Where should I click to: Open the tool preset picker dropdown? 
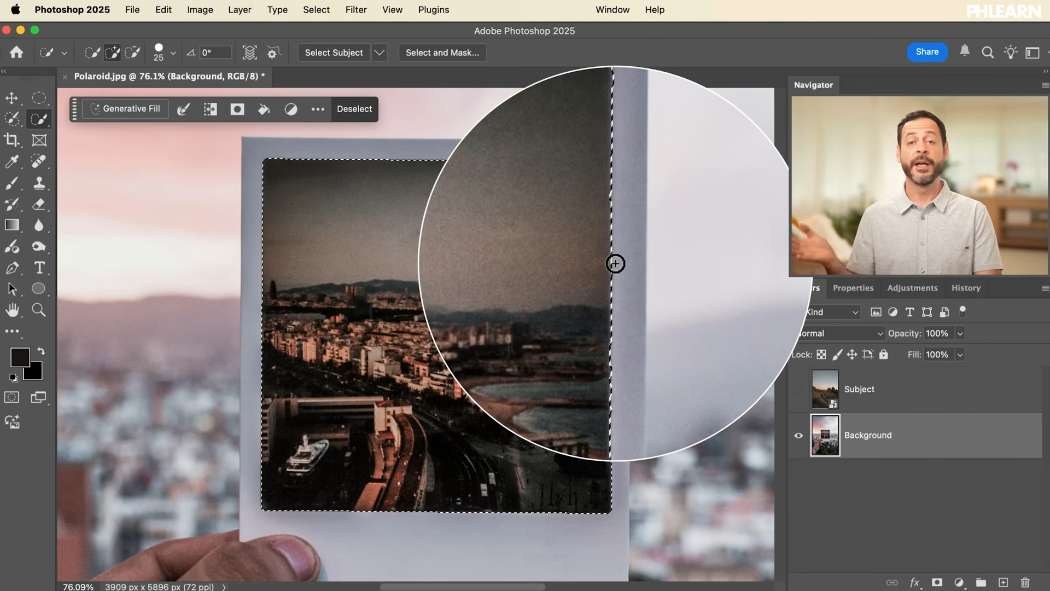pos(64,53)
